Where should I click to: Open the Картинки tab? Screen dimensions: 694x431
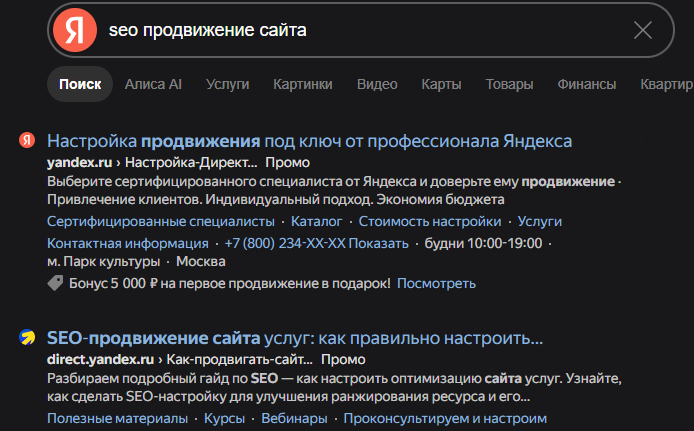pyautogui.click(x=303, y=84)
